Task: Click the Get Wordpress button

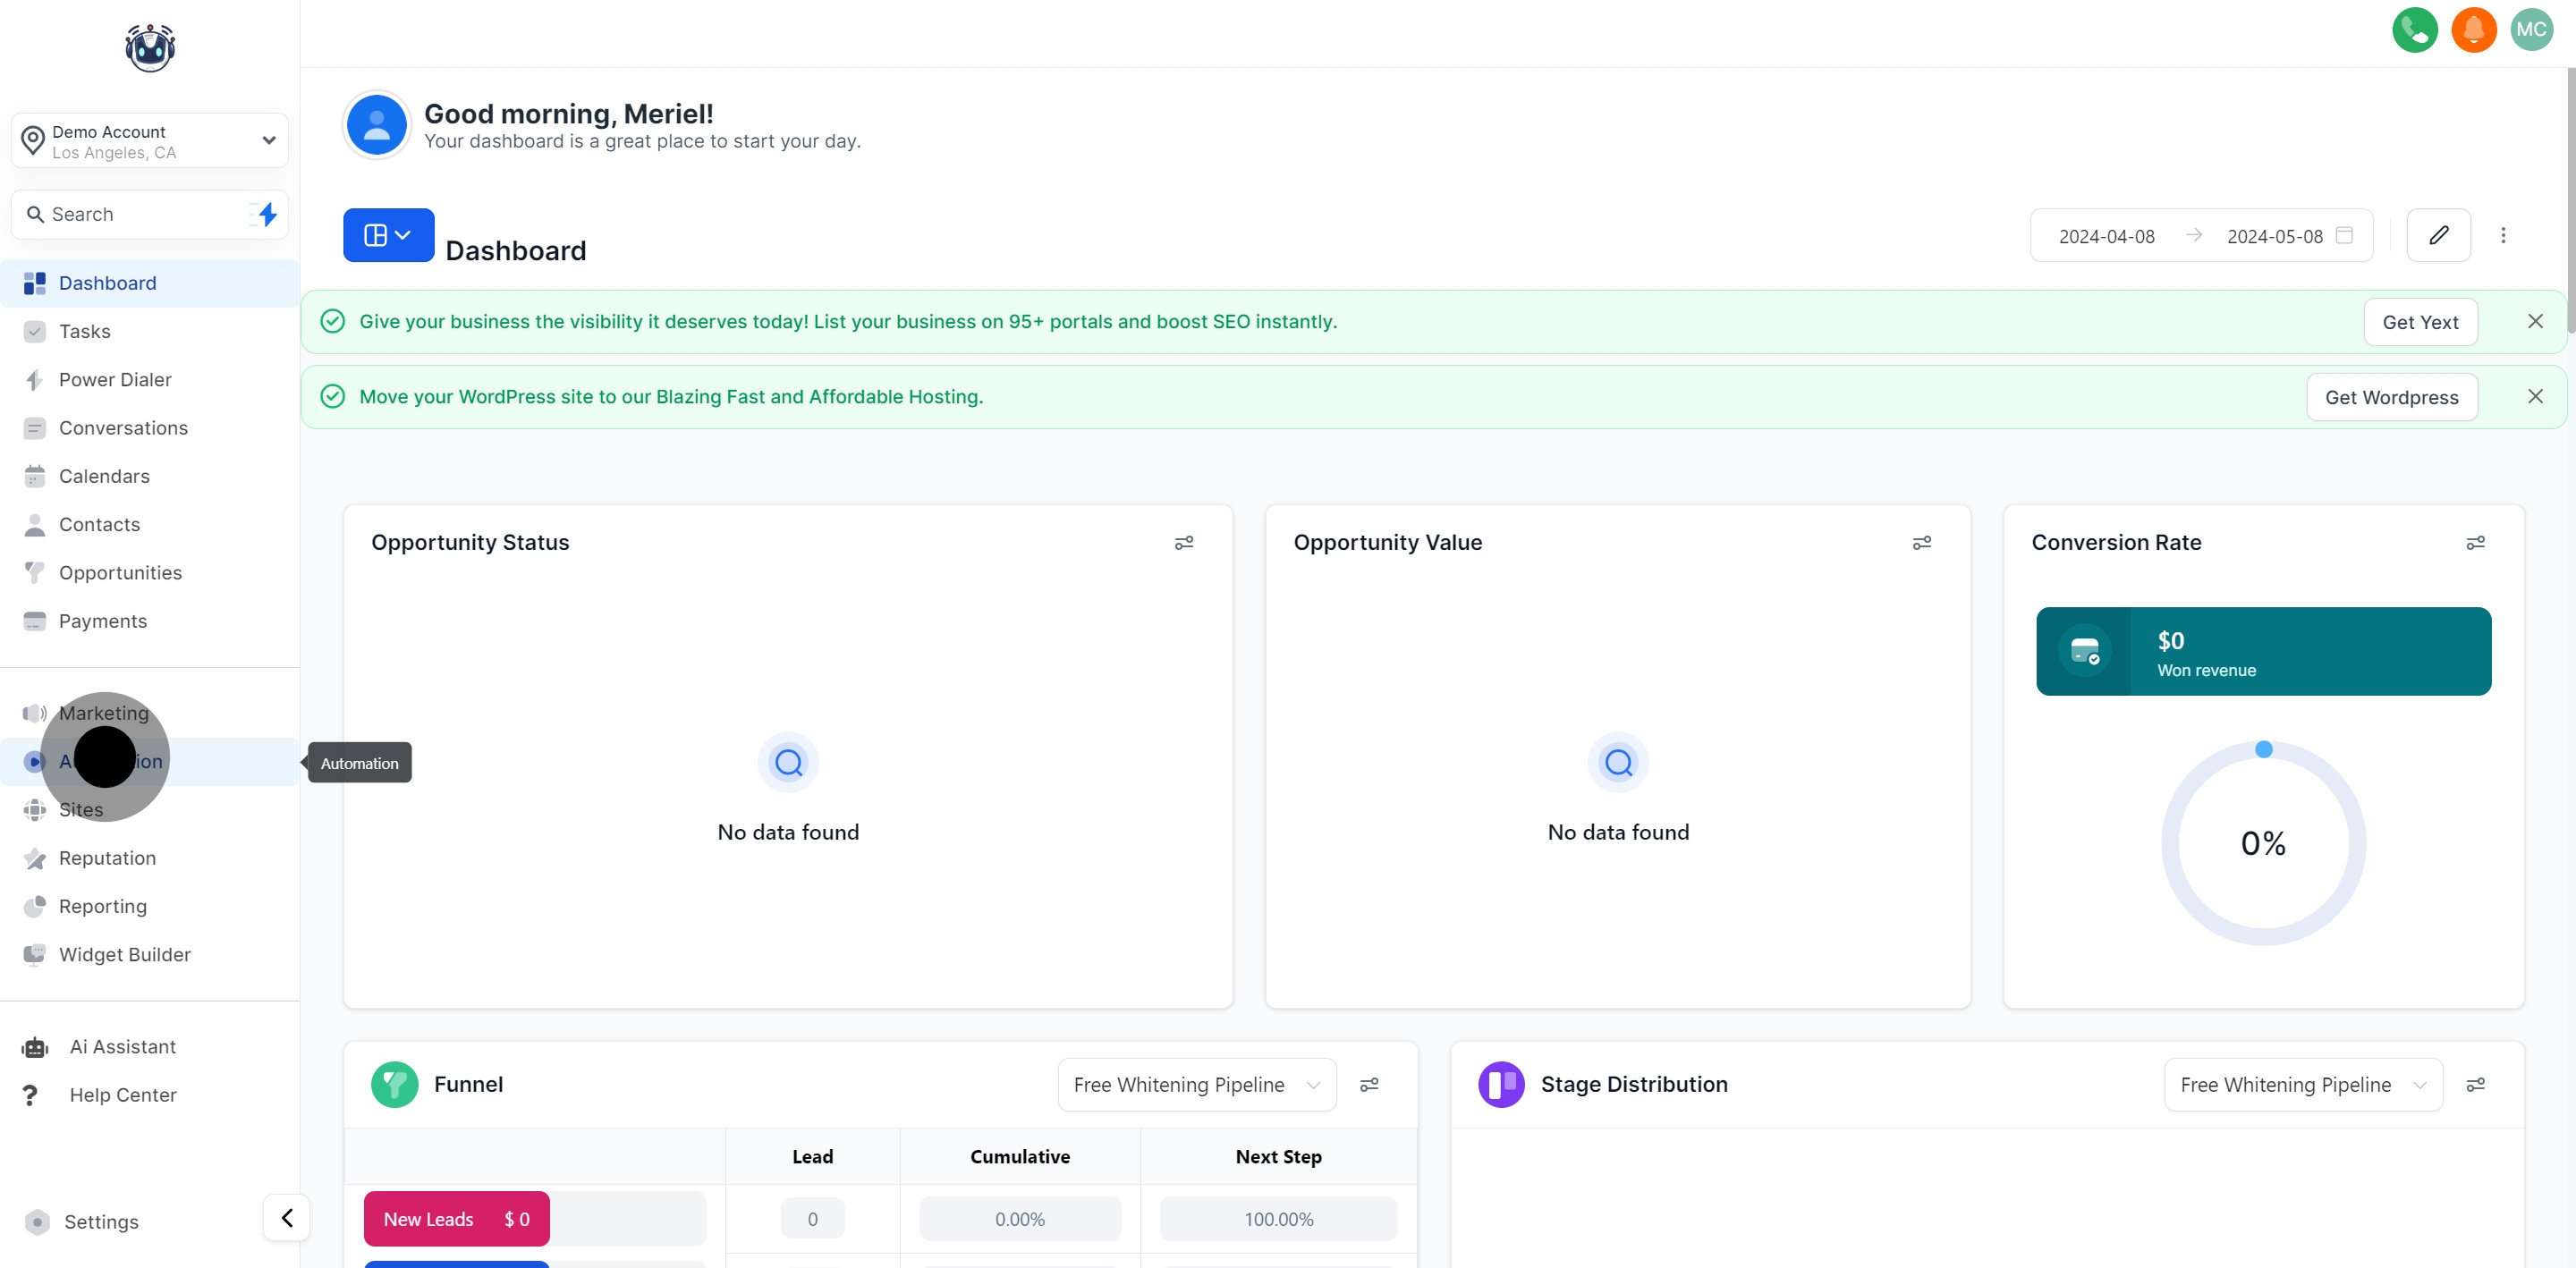Action: (x=2391, y=396)
